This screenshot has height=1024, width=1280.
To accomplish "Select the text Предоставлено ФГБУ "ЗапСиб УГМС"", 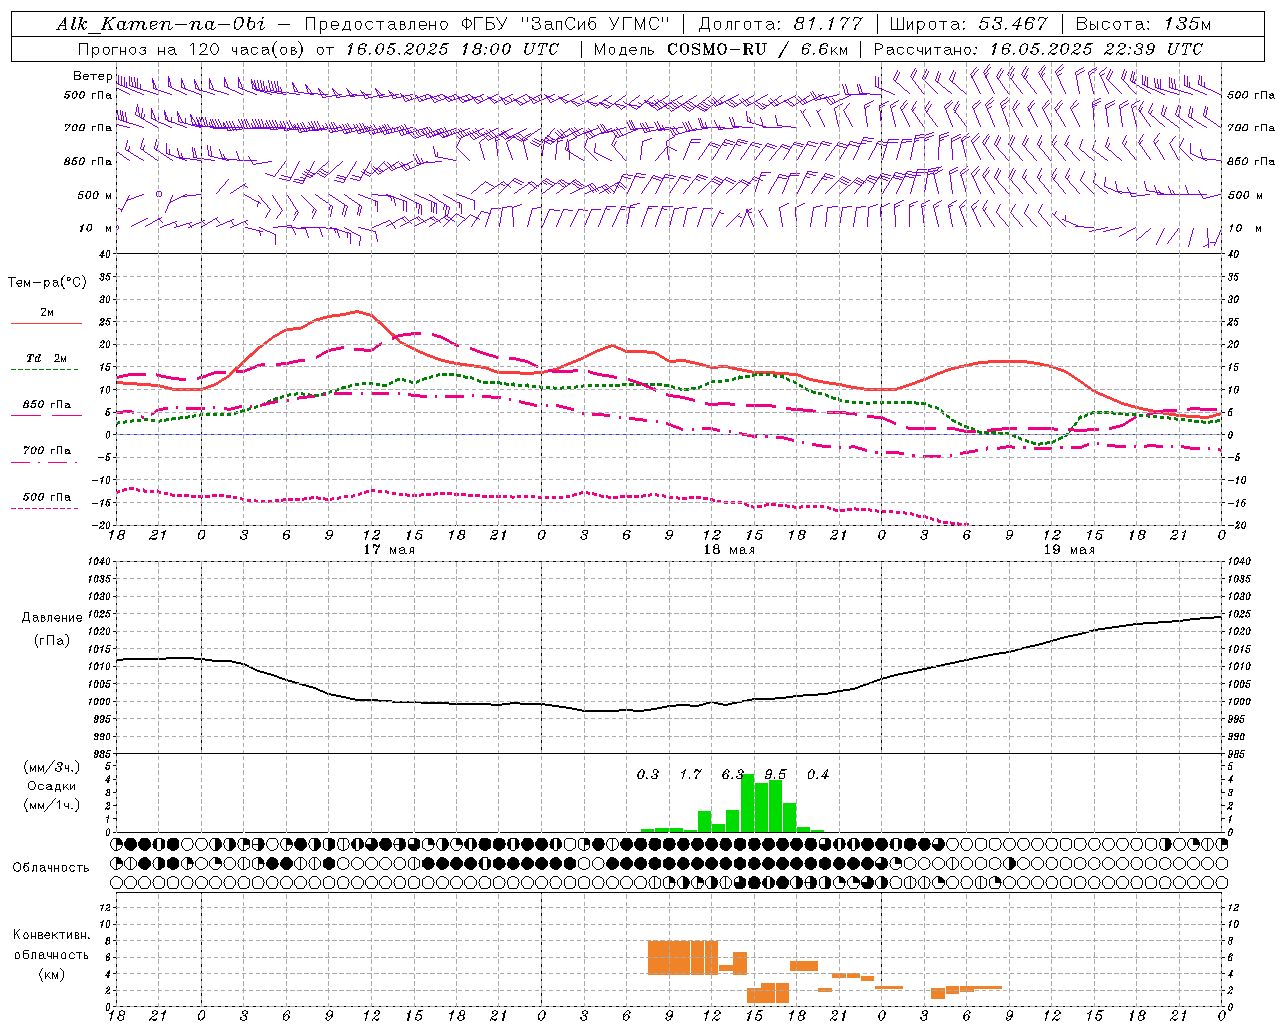I will pos(486,24).
